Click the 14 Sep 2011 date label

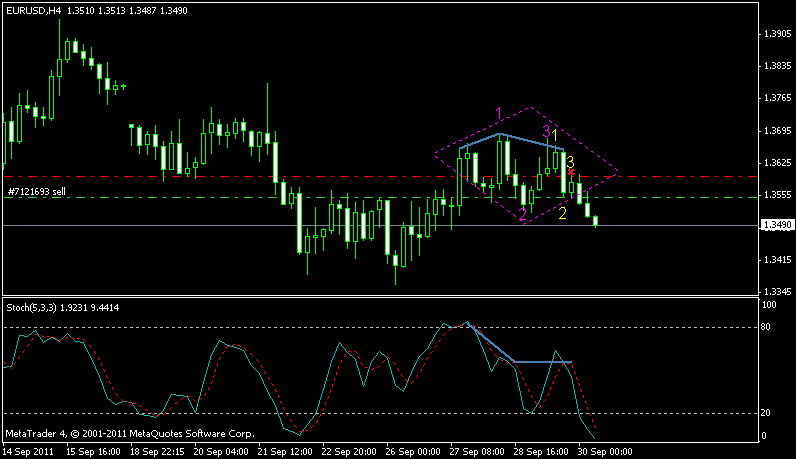(x=28, y=451)
